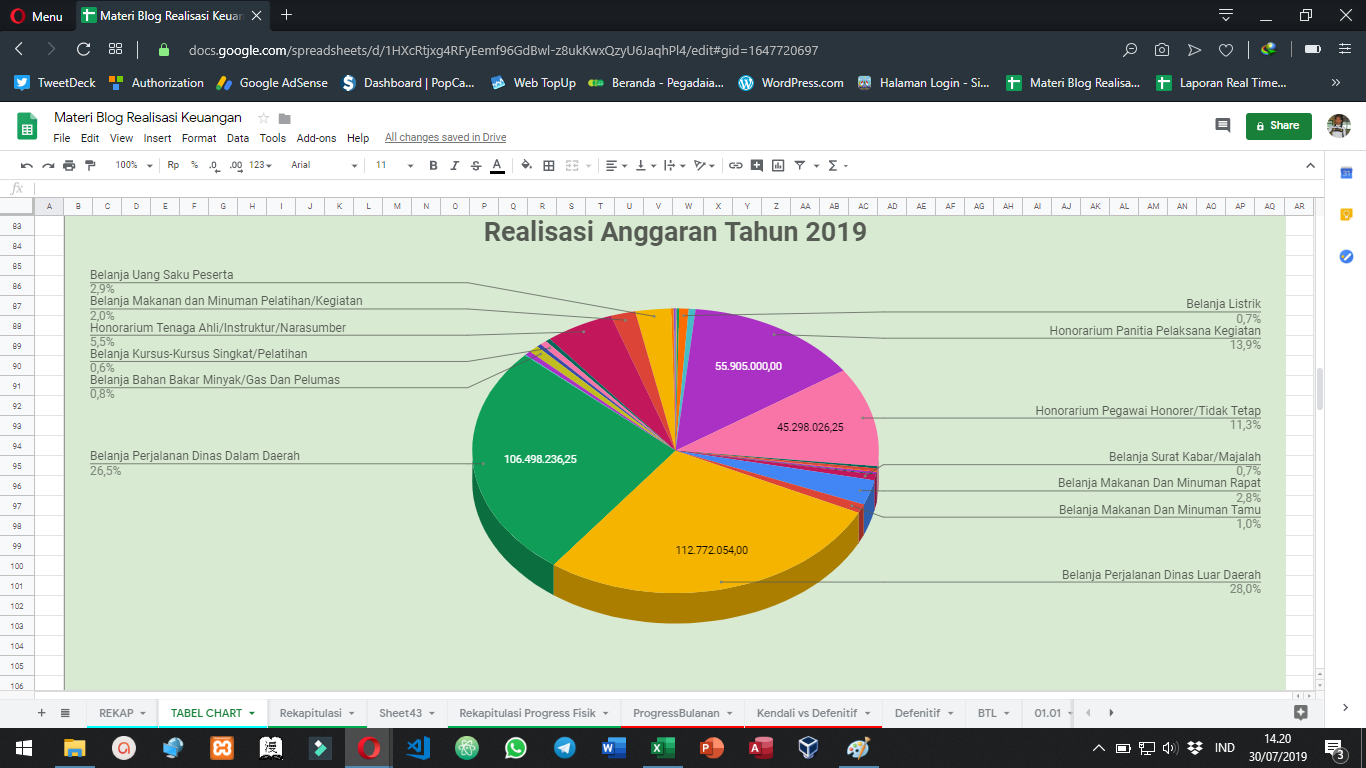Screen dimensions: 1366x768
Task: Open the fill color picker
Action: (x=527, y=165)
